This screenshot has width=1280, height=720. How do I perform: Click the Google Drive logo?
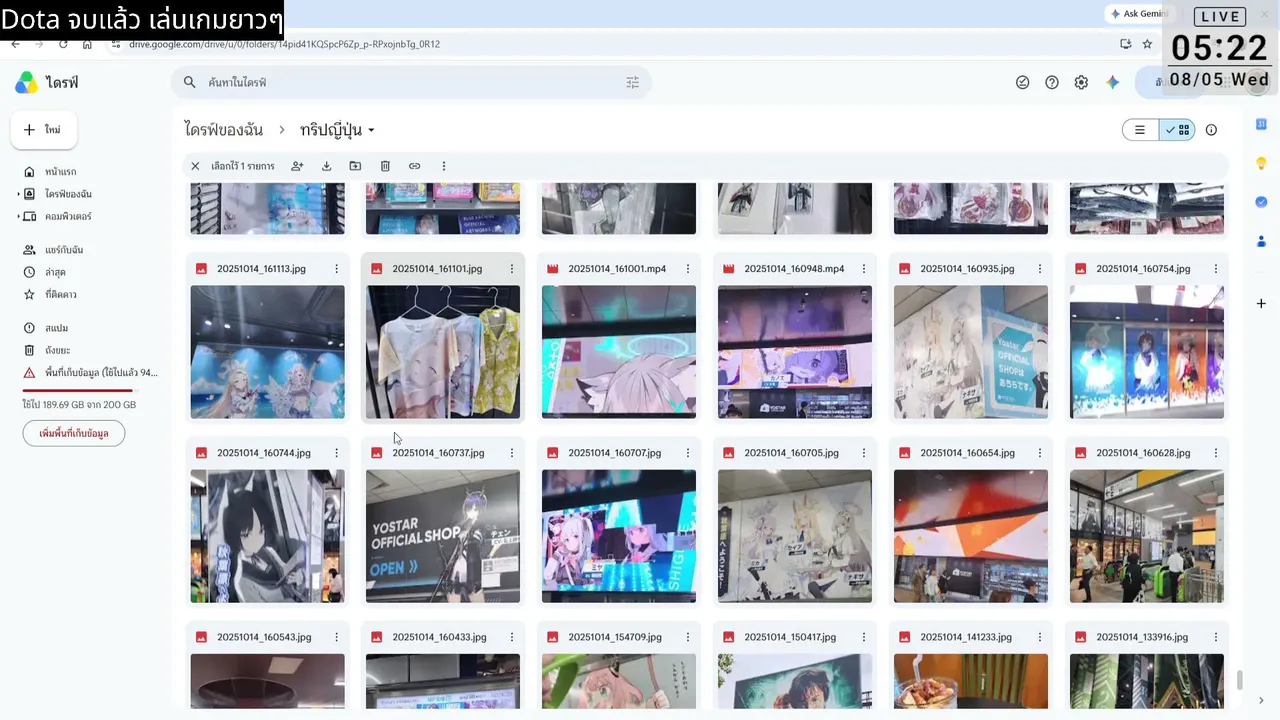(x=27, y=83)
